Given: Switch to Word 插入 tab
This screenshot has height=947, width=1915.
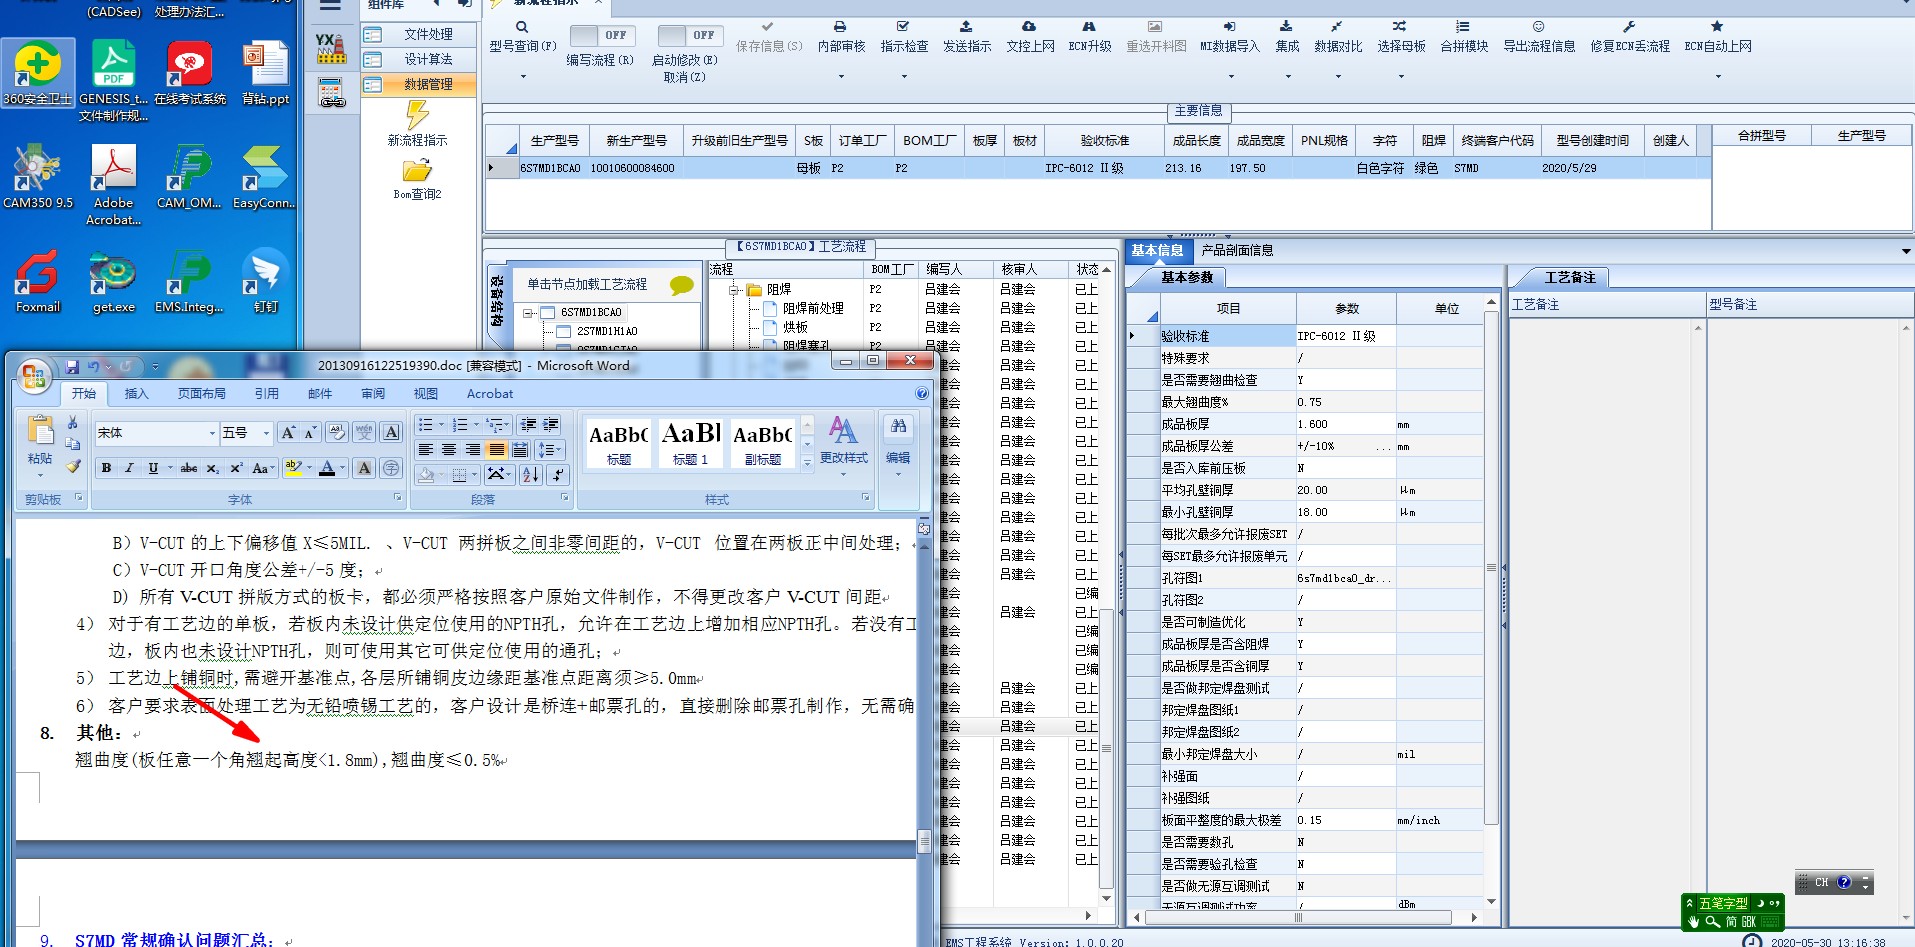Looking at the screenshot, I should point(136,394).
